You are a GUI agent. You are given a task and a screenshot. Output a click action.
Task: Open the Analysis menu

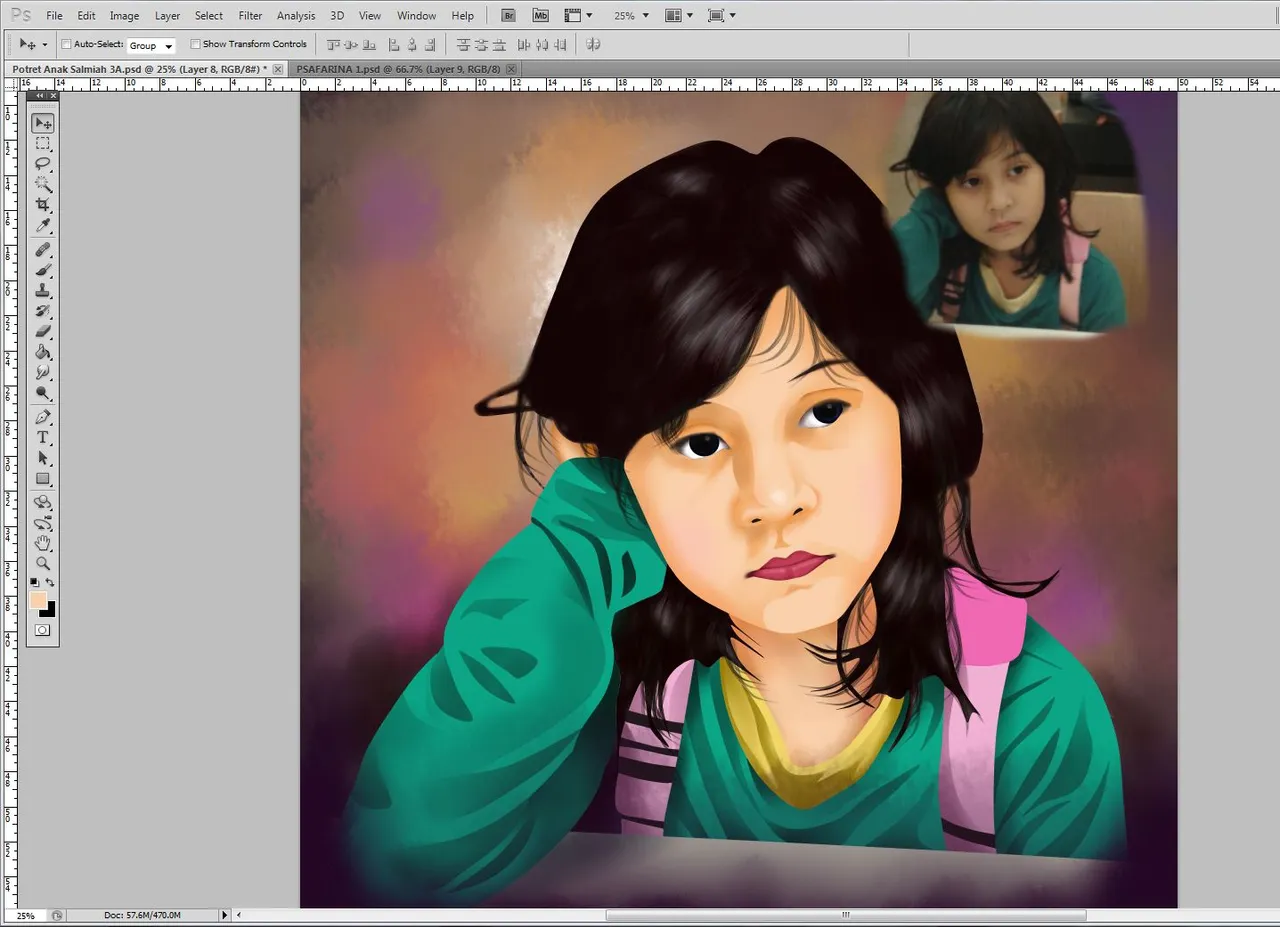[x=296, y=16]
